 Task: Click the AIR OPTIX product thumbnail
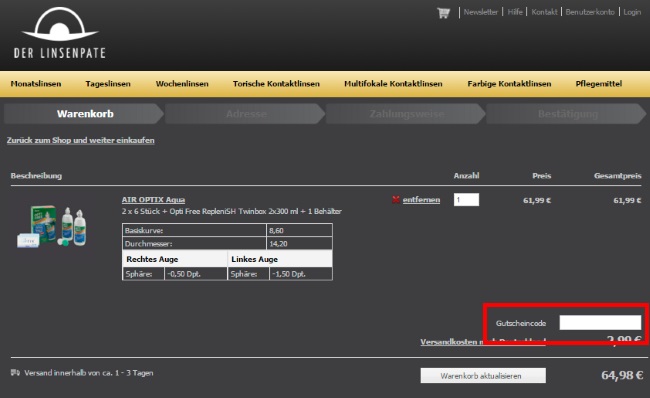coord(52,226)
